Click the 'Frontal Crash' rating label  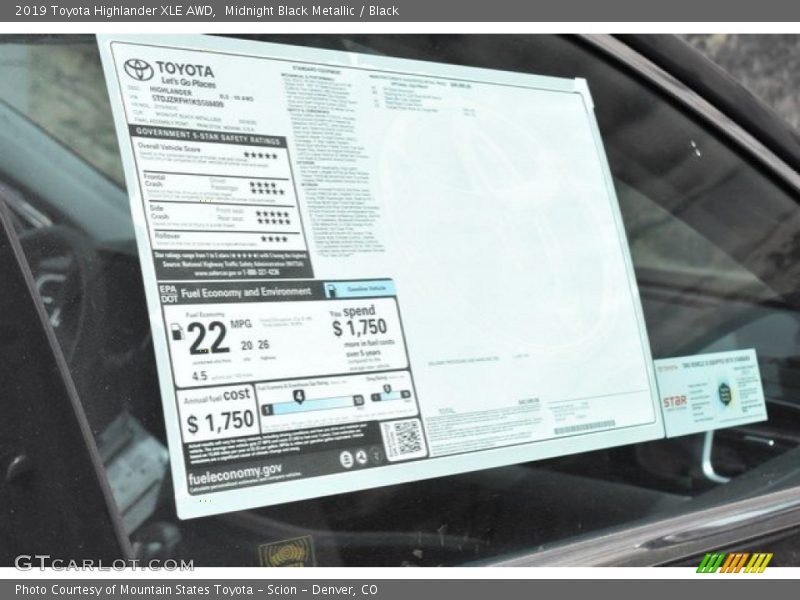click(154, 180)
